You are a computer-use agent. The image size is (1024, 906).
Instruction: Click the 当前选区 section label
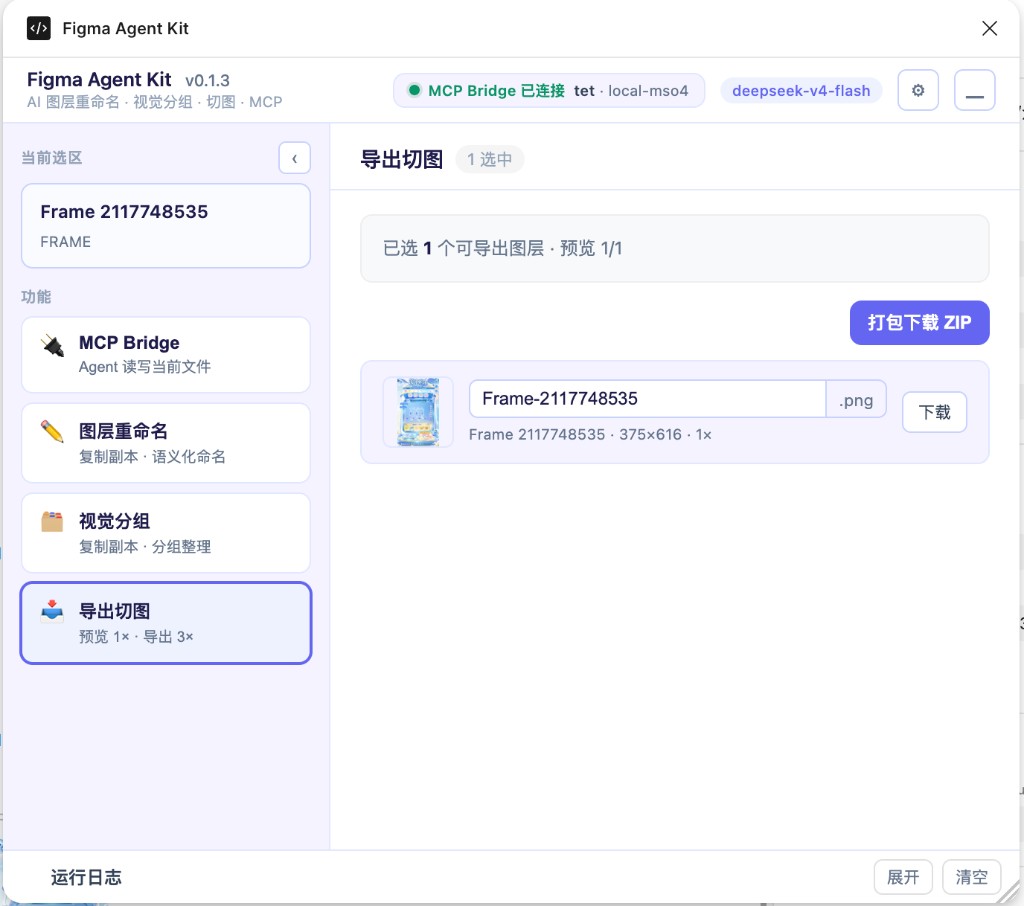click(x=52, y=158)
